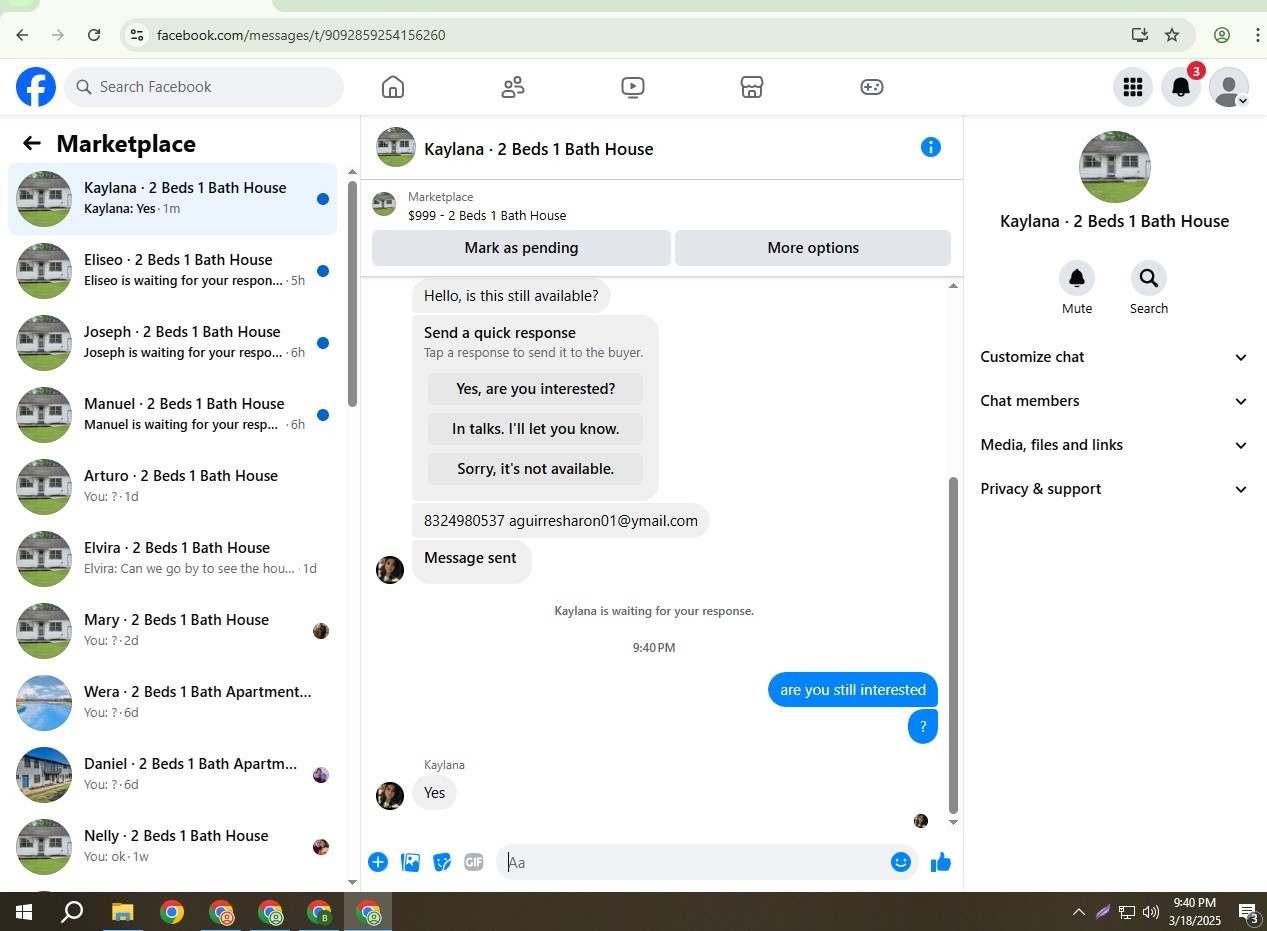
Task: Open File Explorer from taskbar
Action: coord(123,912)
